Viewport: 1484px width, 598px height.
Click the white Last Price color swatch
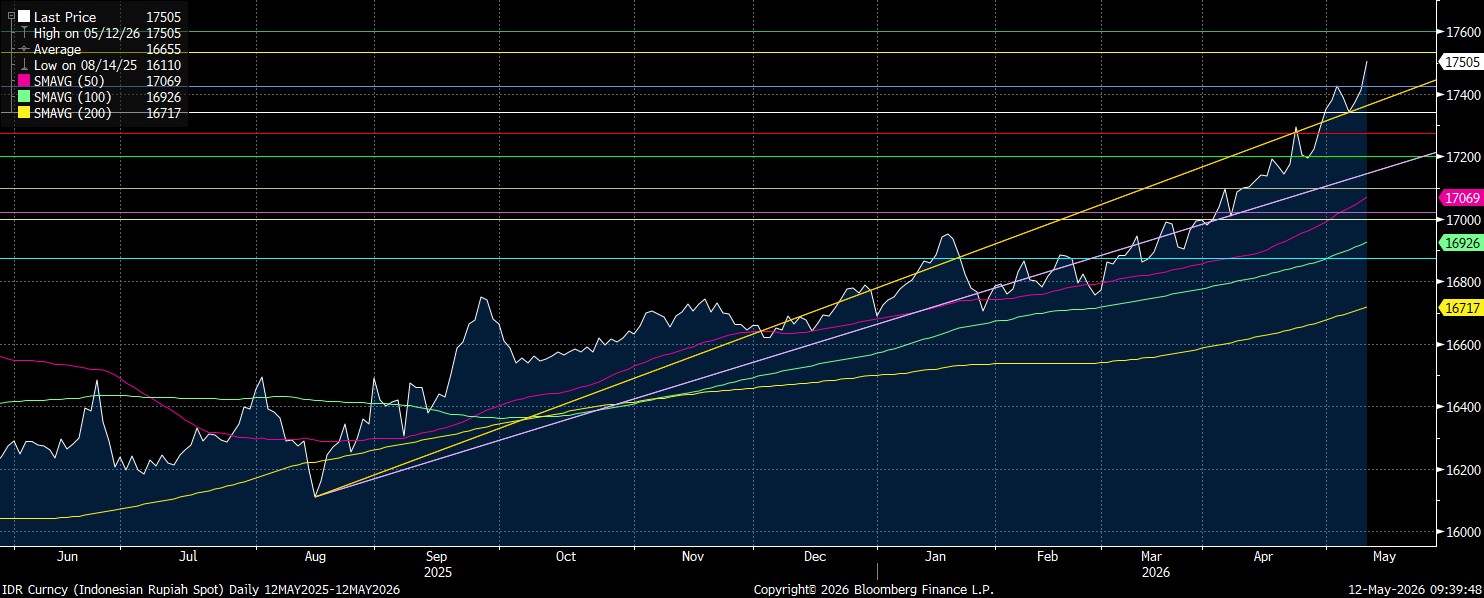pos(24,17)
